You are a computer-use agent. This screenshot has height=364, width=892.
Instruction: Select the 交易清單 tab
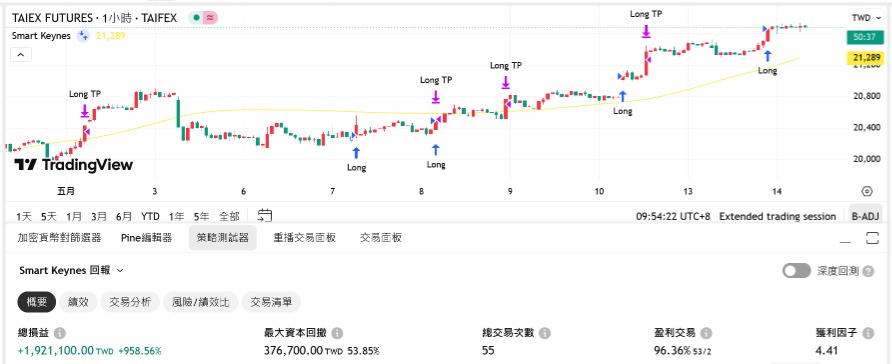coord(271,302)
